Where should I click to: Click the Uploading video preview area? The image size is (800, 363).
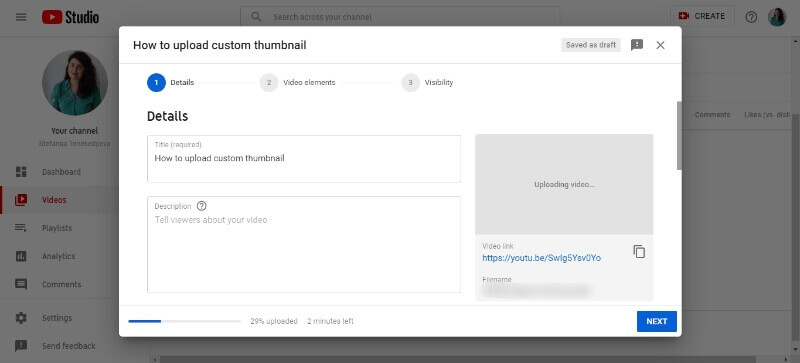pos(564,184)
